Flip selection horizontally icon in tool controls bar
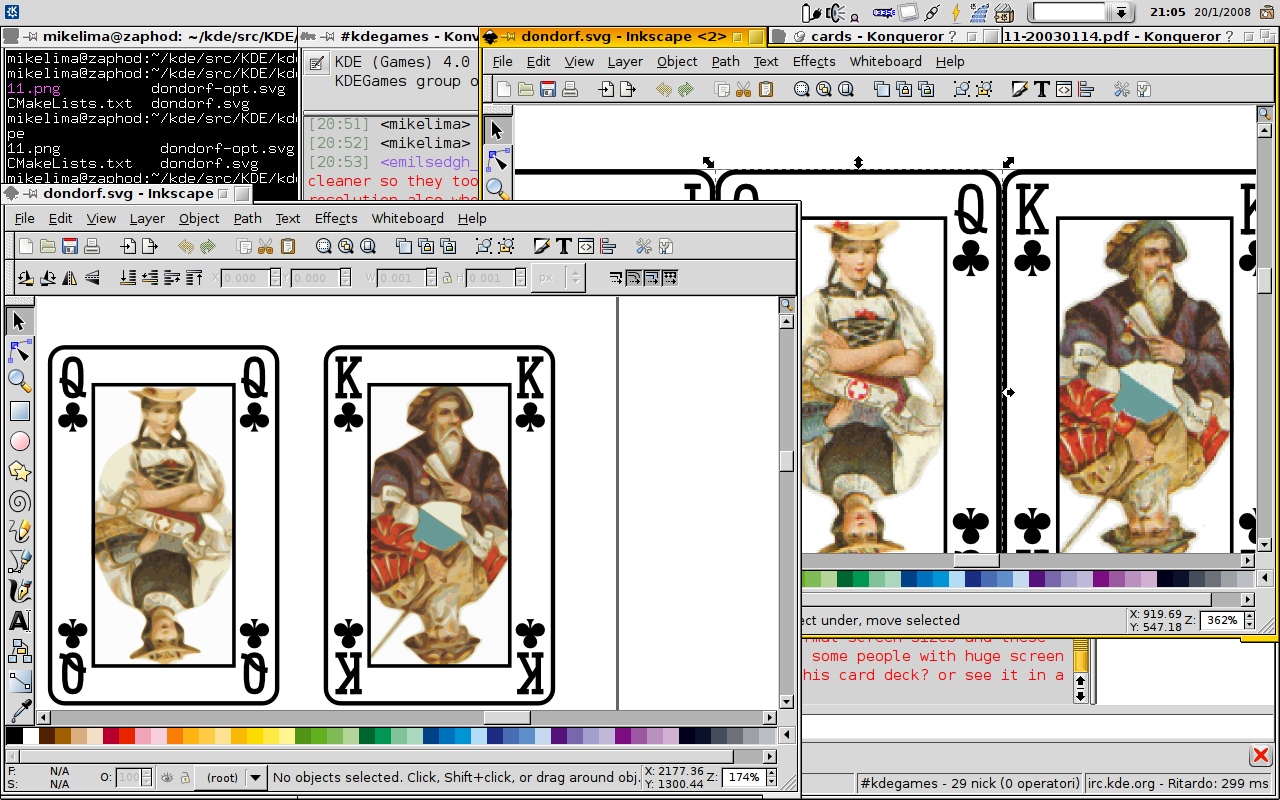Image resolution: width=1280 pixels, height=800 pixels. point(70,278)
